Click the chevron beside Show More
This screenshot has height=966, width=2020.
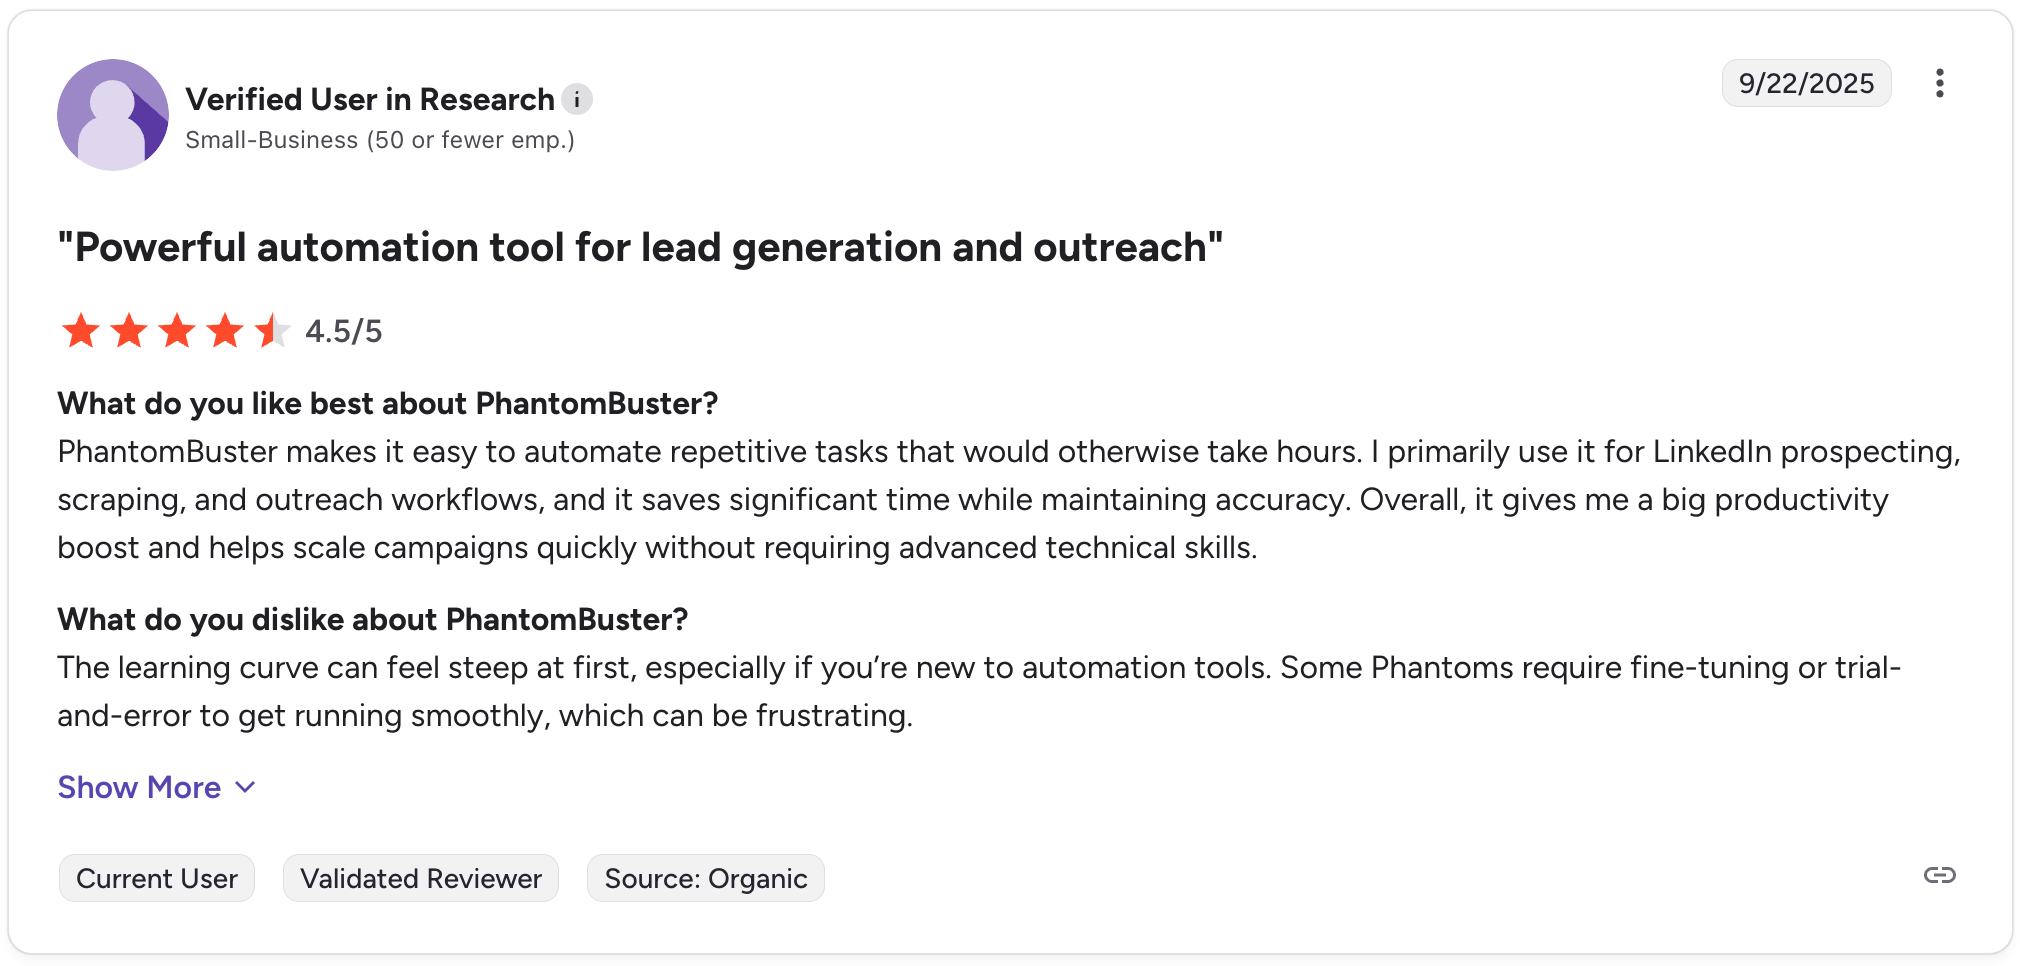coord(245,788)
